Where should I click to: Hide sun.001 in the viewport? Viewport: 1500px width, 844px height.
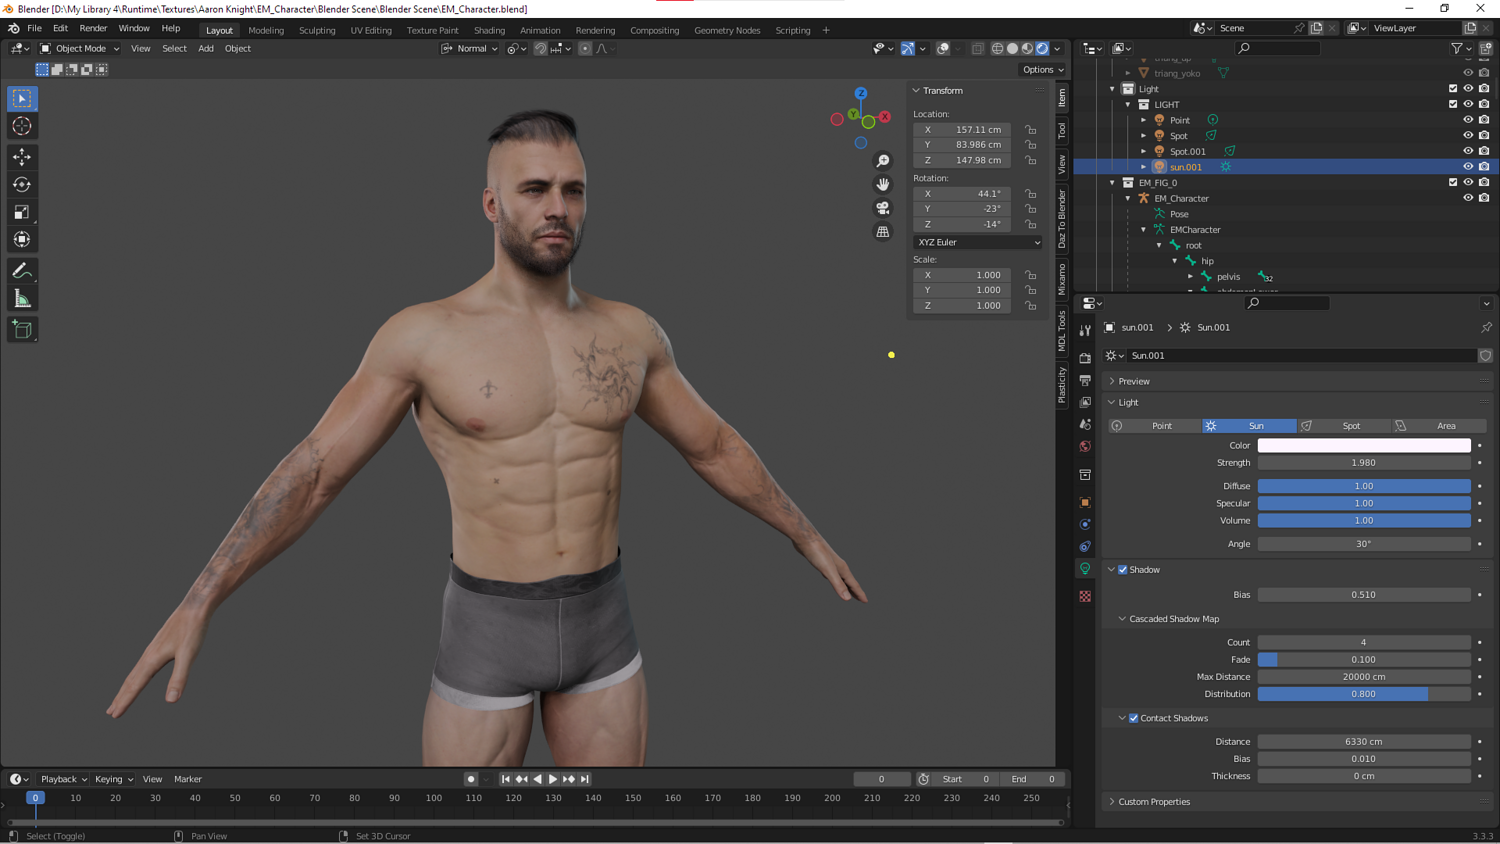[1468, 167]
